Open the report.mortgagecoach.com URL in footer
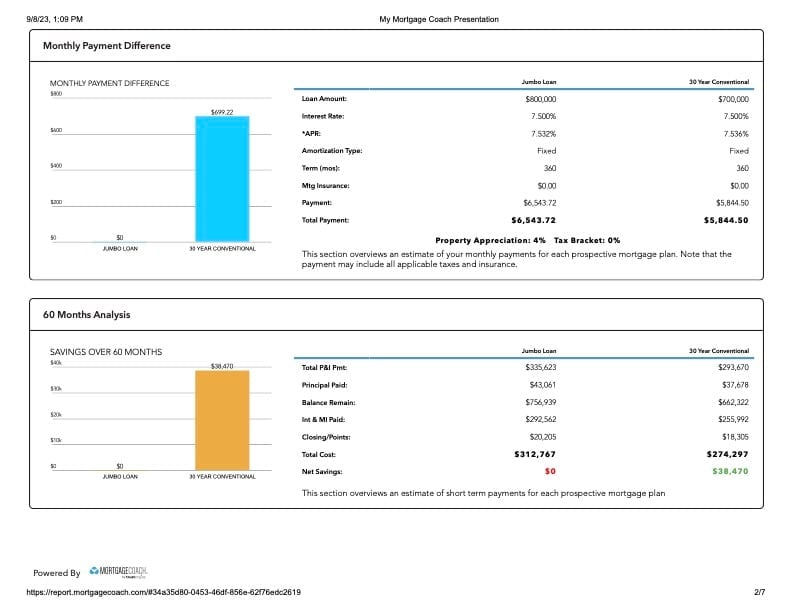This screenshot has height=612, width=792. point(164,592)
